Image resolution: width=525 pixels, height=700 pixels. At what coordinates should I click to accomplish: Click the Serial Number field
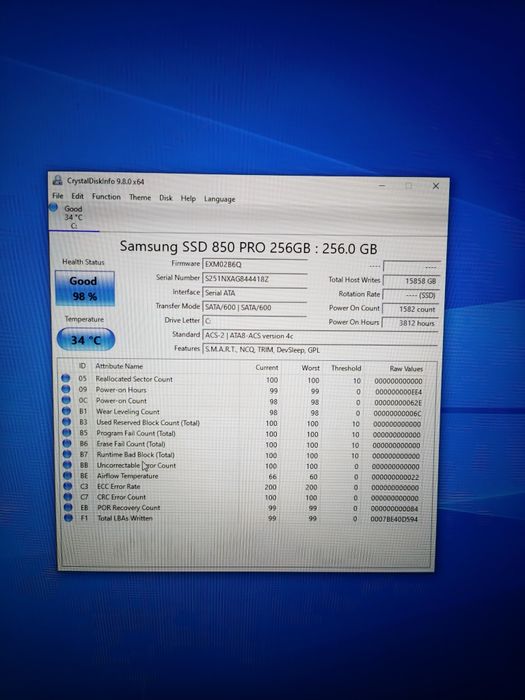[x=255, y=279]
